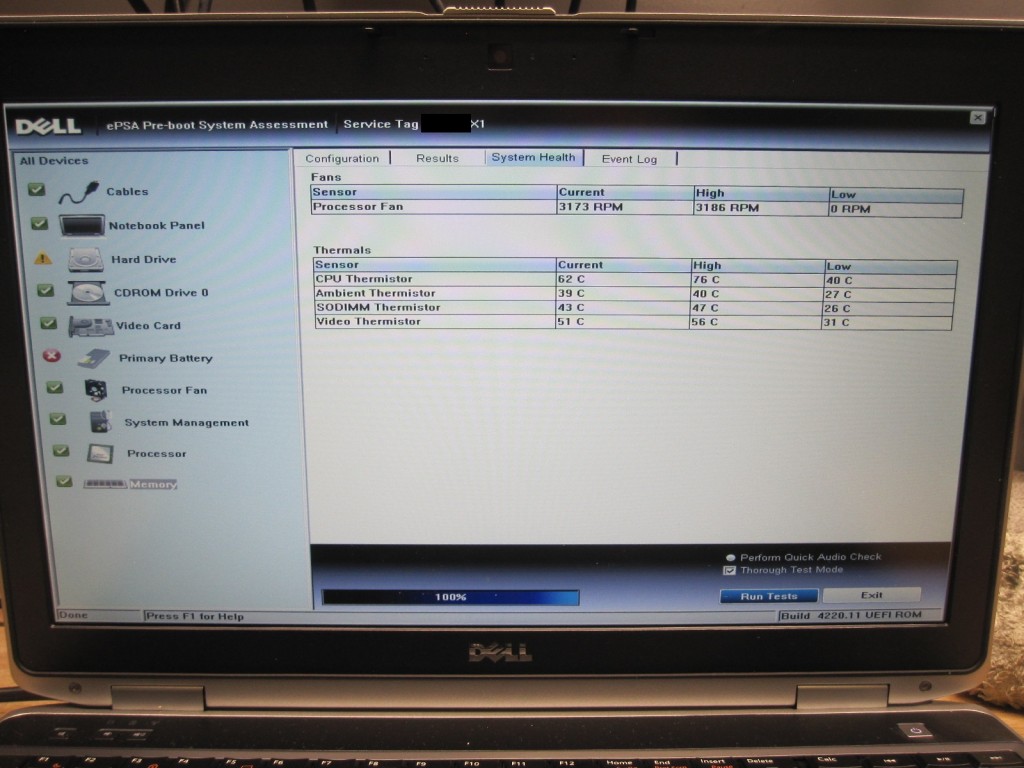Switch to the System Health tab
Viewport: 1024px width, 768px height.
(534, 157)
